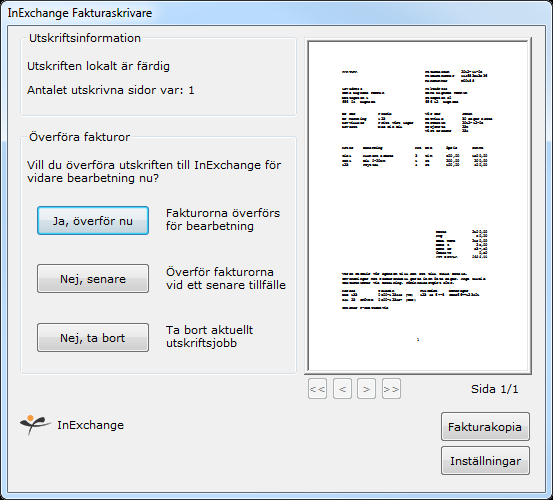This screenshot has width=553, height=500.
Task: Click "Utskriften lokalt är färdig" text
Action: pyautogui.click(x=98, y=66)
